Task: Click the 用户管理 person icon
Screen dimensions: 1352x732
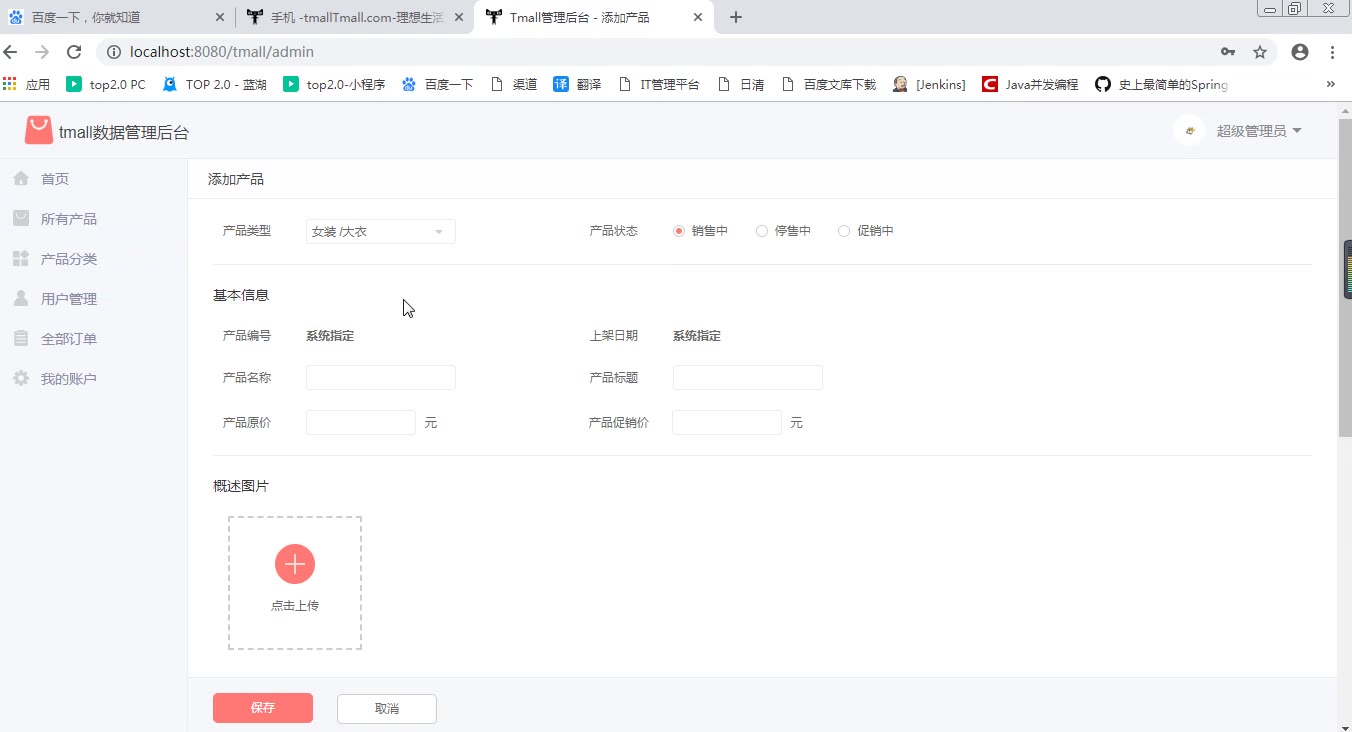Action: coord(21,299)
